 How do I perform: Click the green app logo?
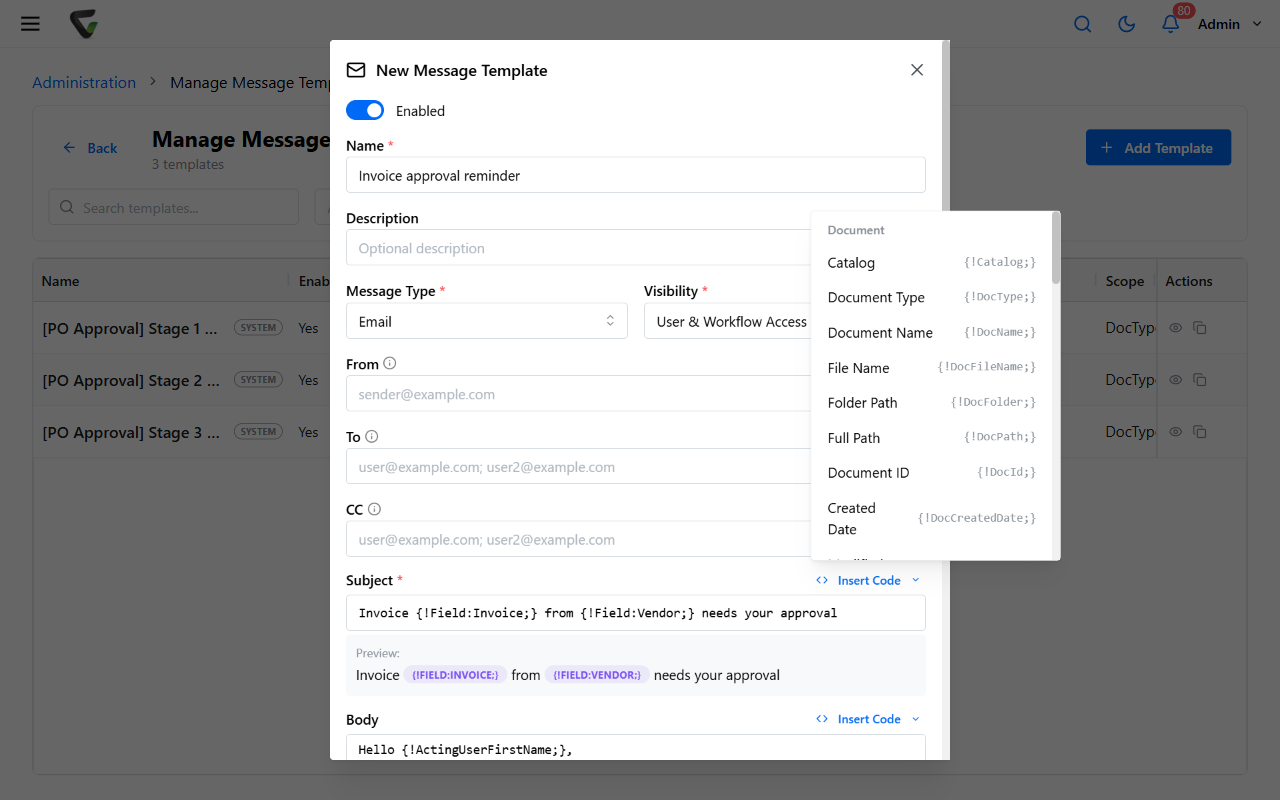click(84, 24)
